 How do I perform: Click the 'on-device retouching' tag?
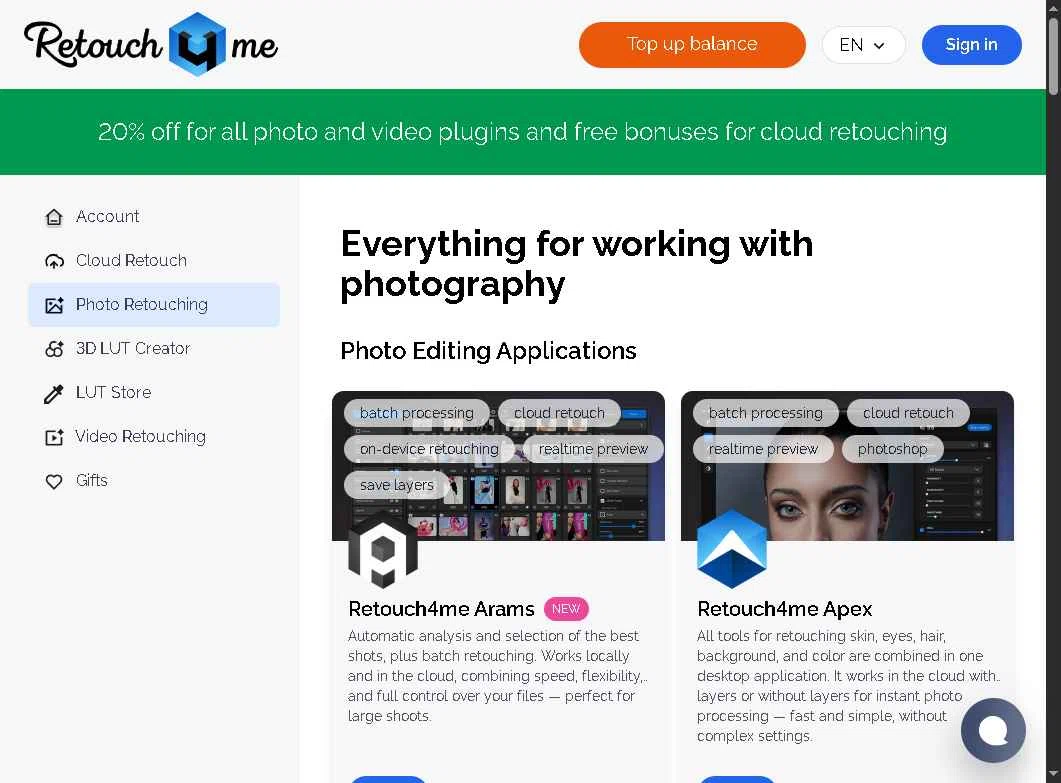click(x=429, y=449)
